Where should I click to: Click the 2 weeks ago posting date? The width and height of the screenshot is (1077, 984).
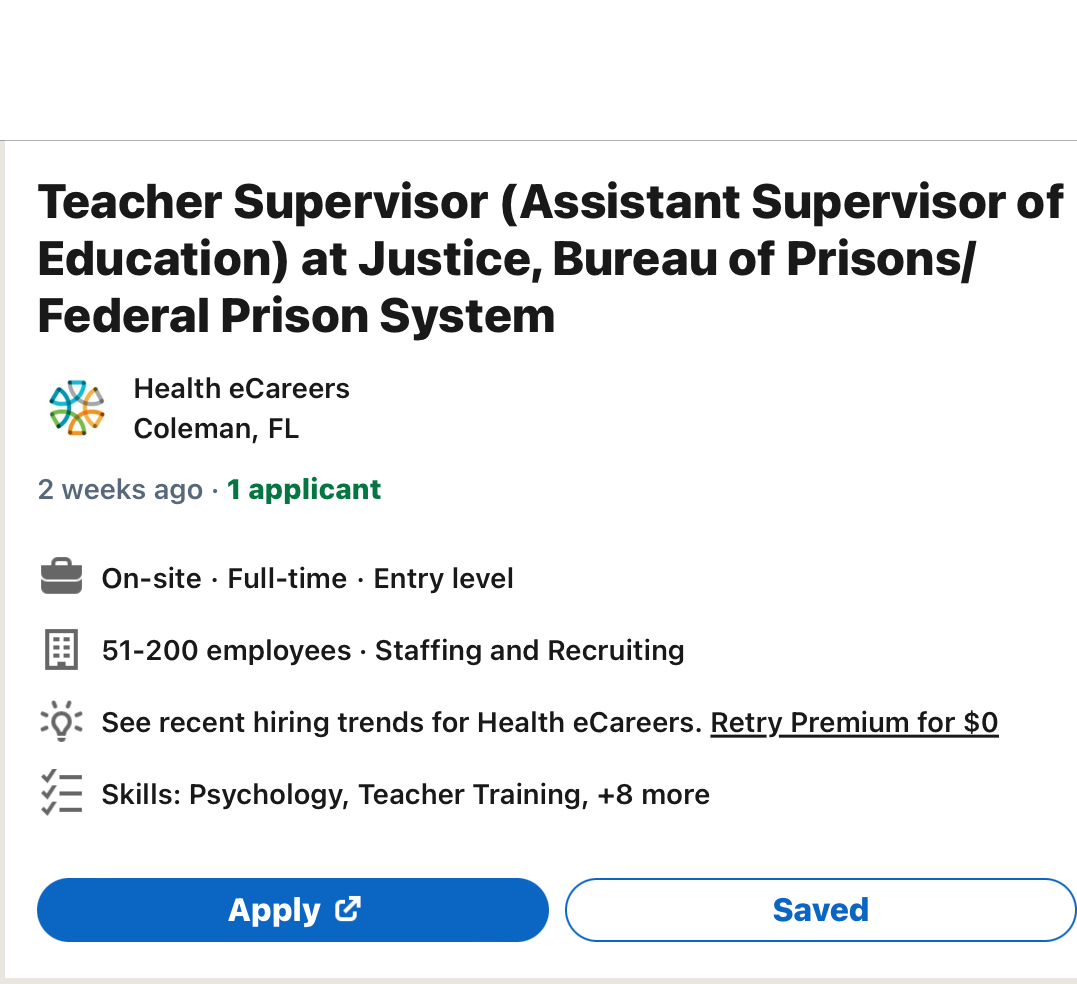coord(120,490)
